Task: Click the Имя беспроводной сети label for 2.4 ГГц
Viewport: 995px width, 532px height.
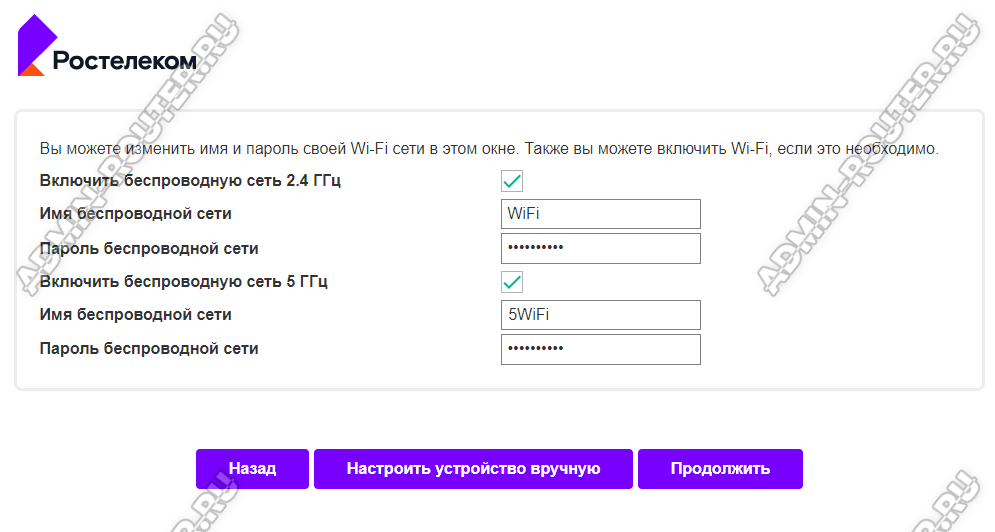Action: pos(135,214)
